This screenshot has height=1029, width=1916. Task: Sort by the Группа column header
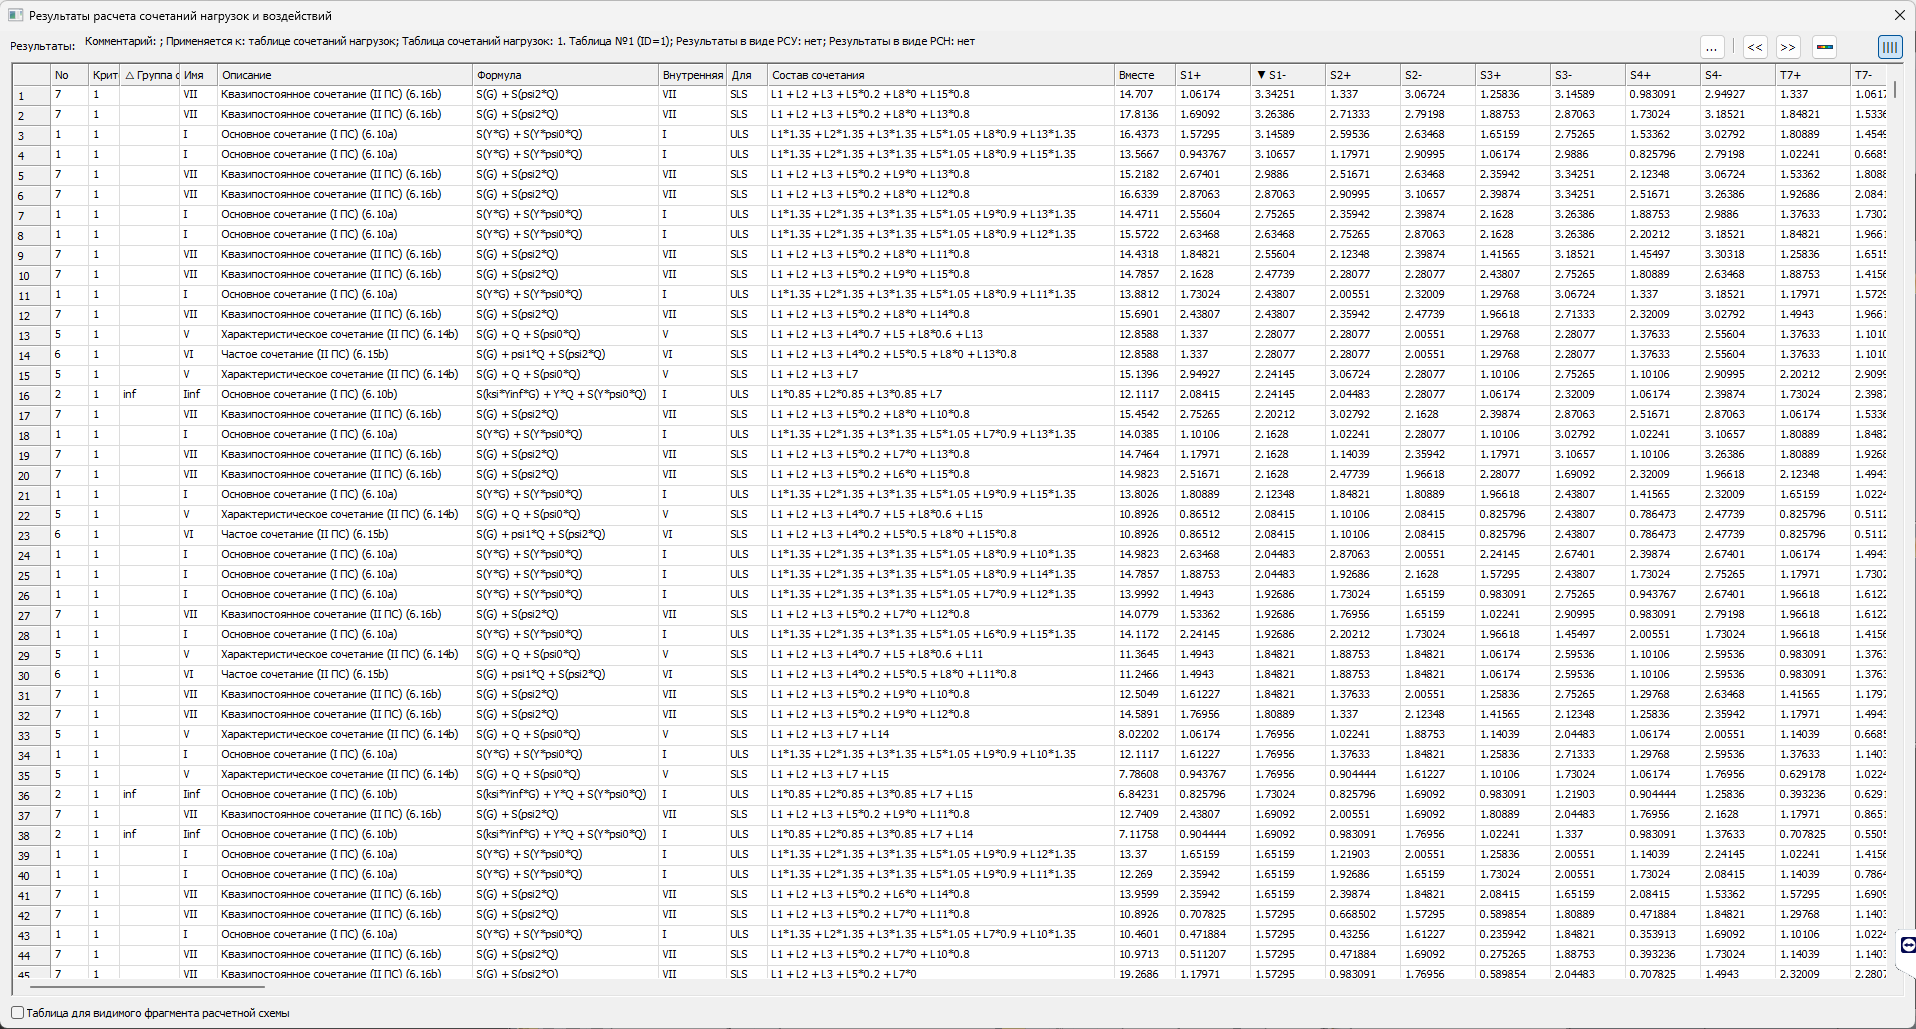(x=150, y=75)
